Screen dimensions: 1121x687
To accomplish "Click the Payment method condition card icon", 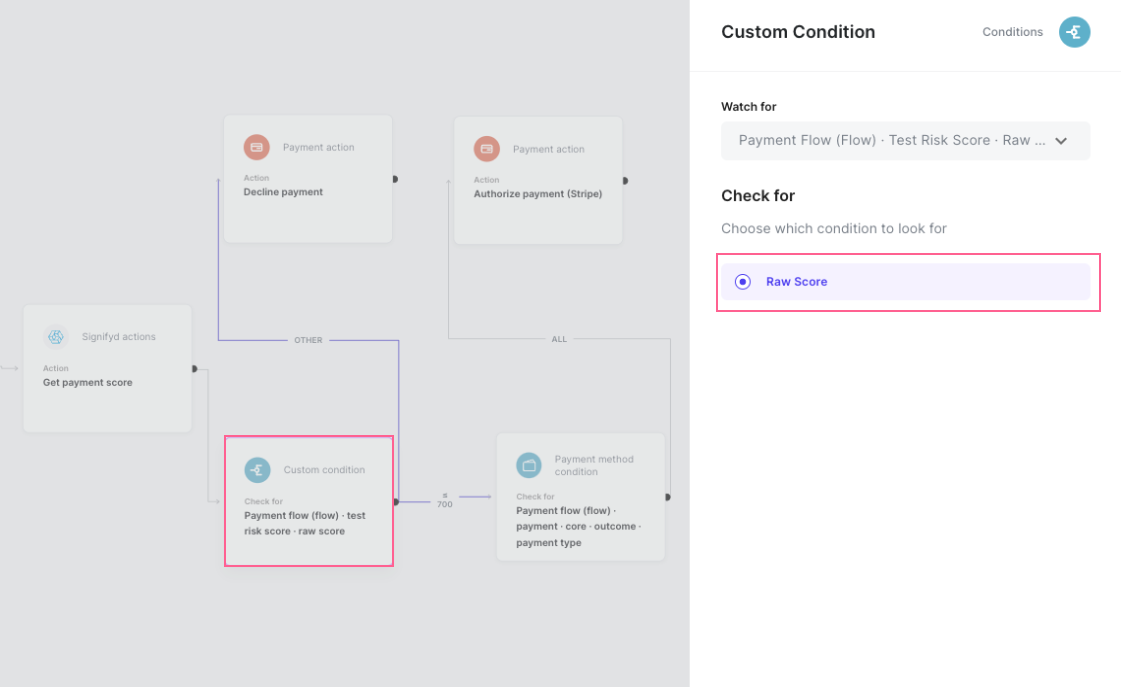I will pyautogui.click(x=529, y=464).
